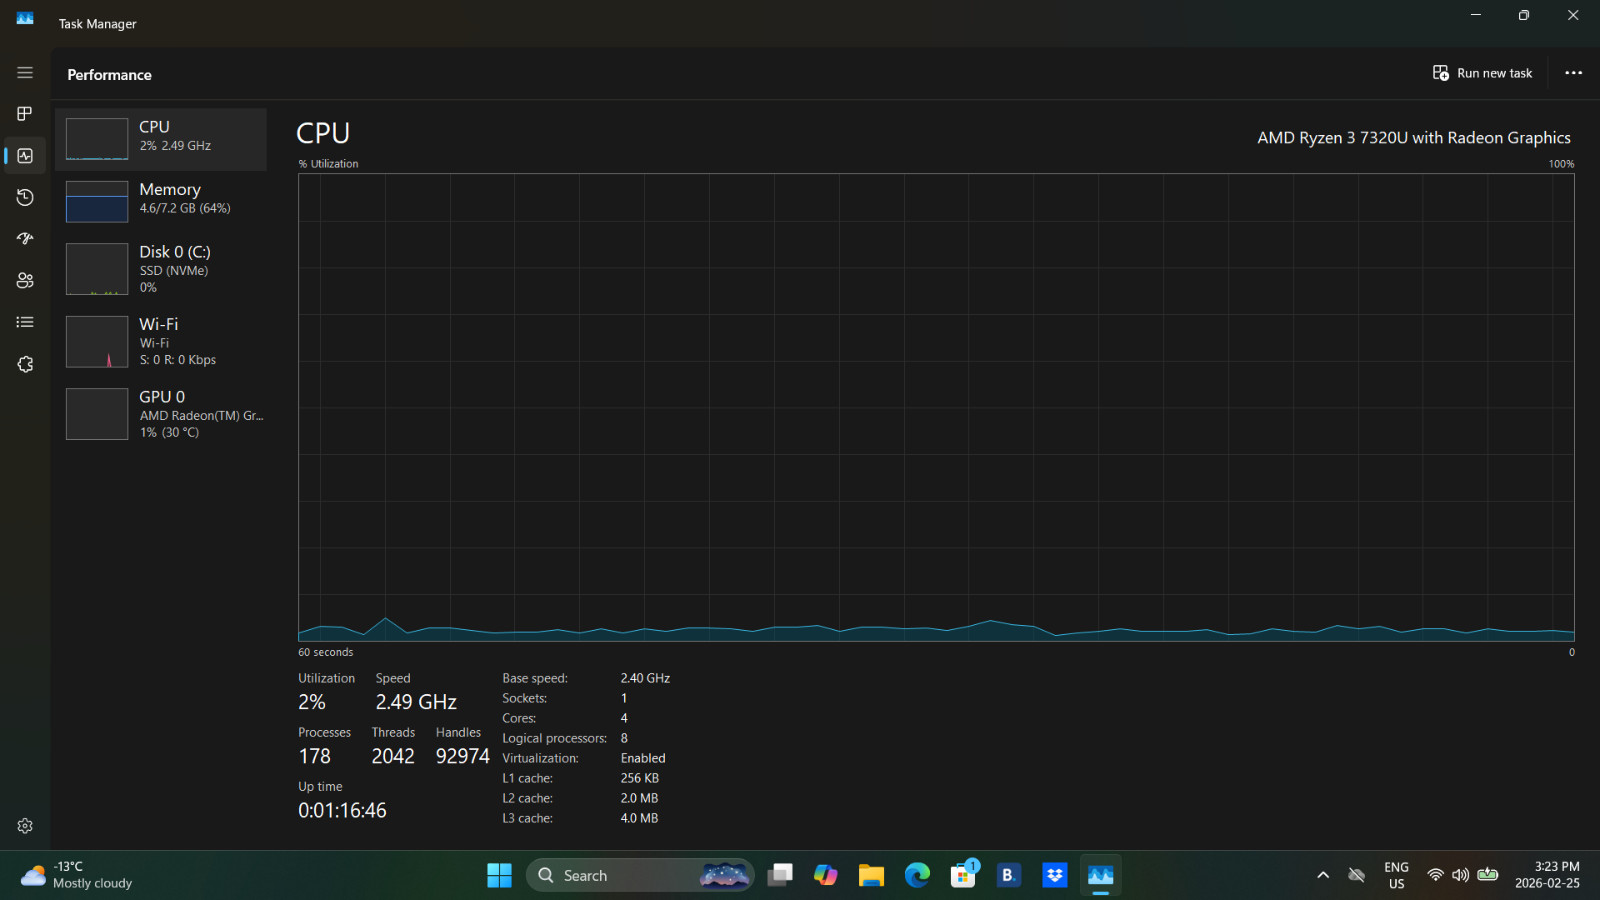This screenshot has height=900, width=1600.
Task: Select the Wi-Fi performance entry
Action: [x=161, y=341]
